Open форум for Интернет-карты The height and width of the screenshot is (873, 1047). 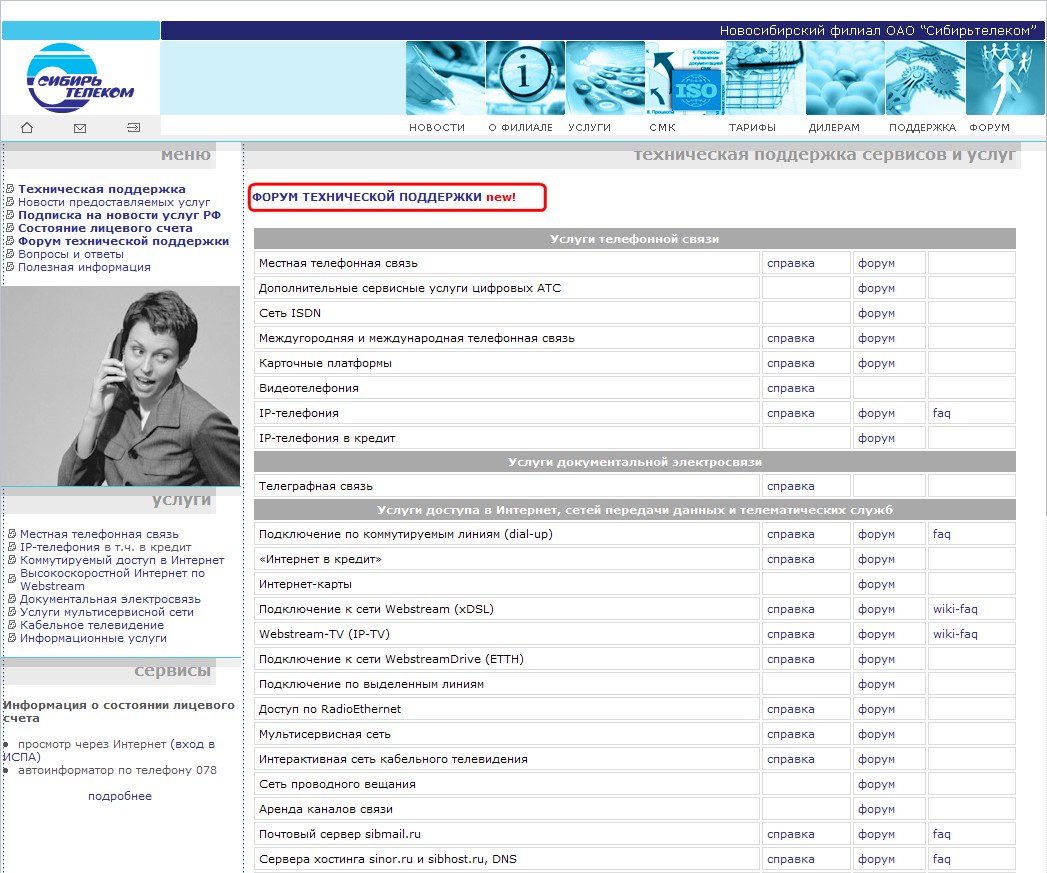pyautogui.click(x=876, y=584)
